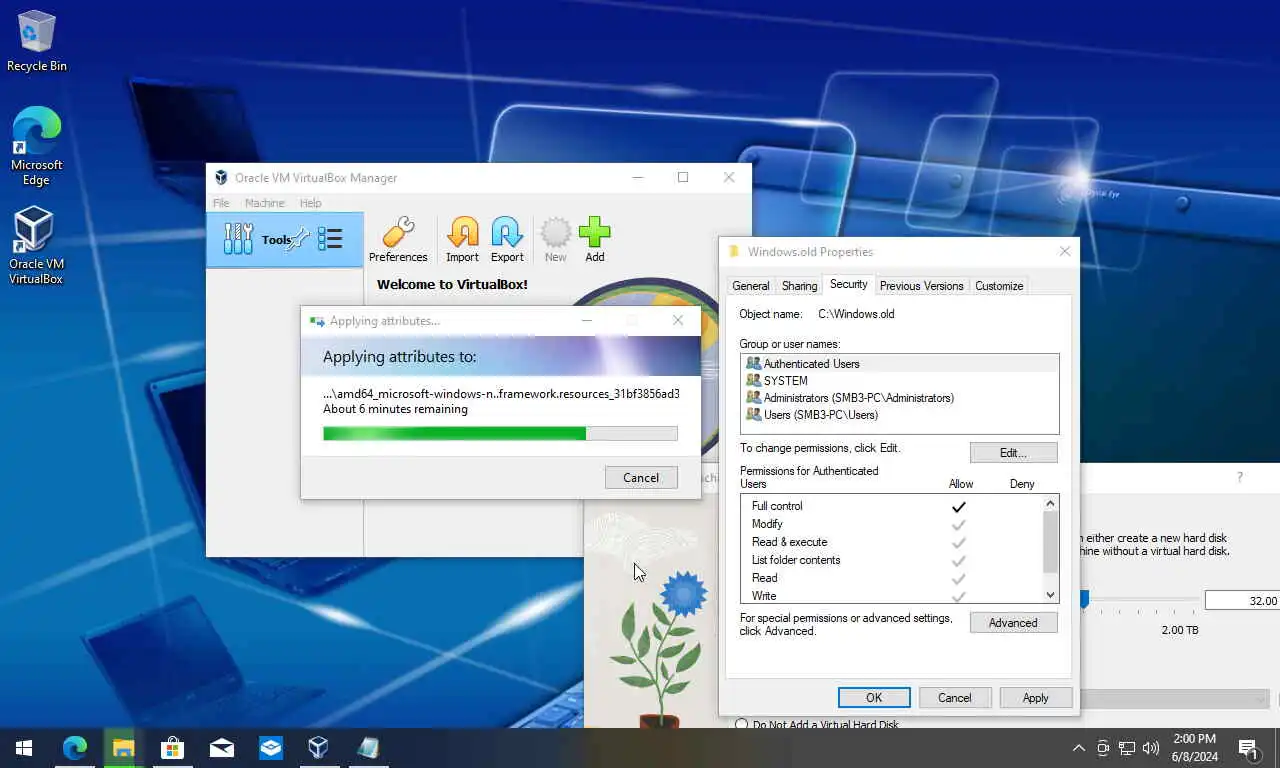1280x768 pixels.
Task: Click the taskbar clock showing 2:00 PM
Action: pyautogui.click(x=1194, y=748)
